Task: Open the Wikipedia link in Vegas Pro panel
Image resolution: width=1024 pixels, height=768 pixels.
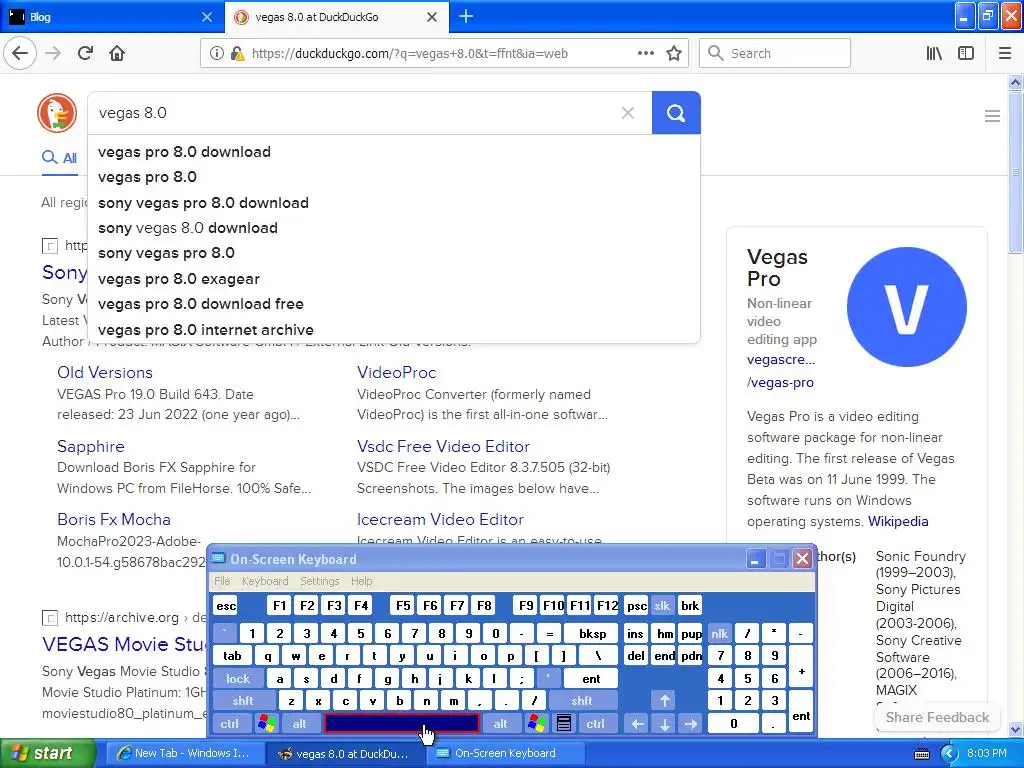Action: 898,521
